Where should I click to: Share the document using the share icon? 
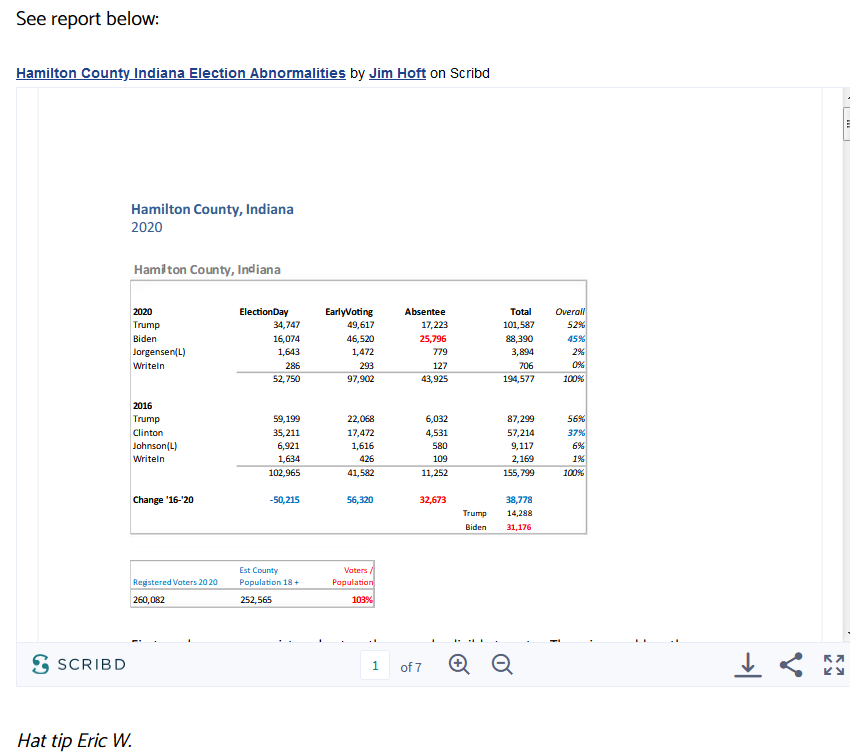[791, 665]
